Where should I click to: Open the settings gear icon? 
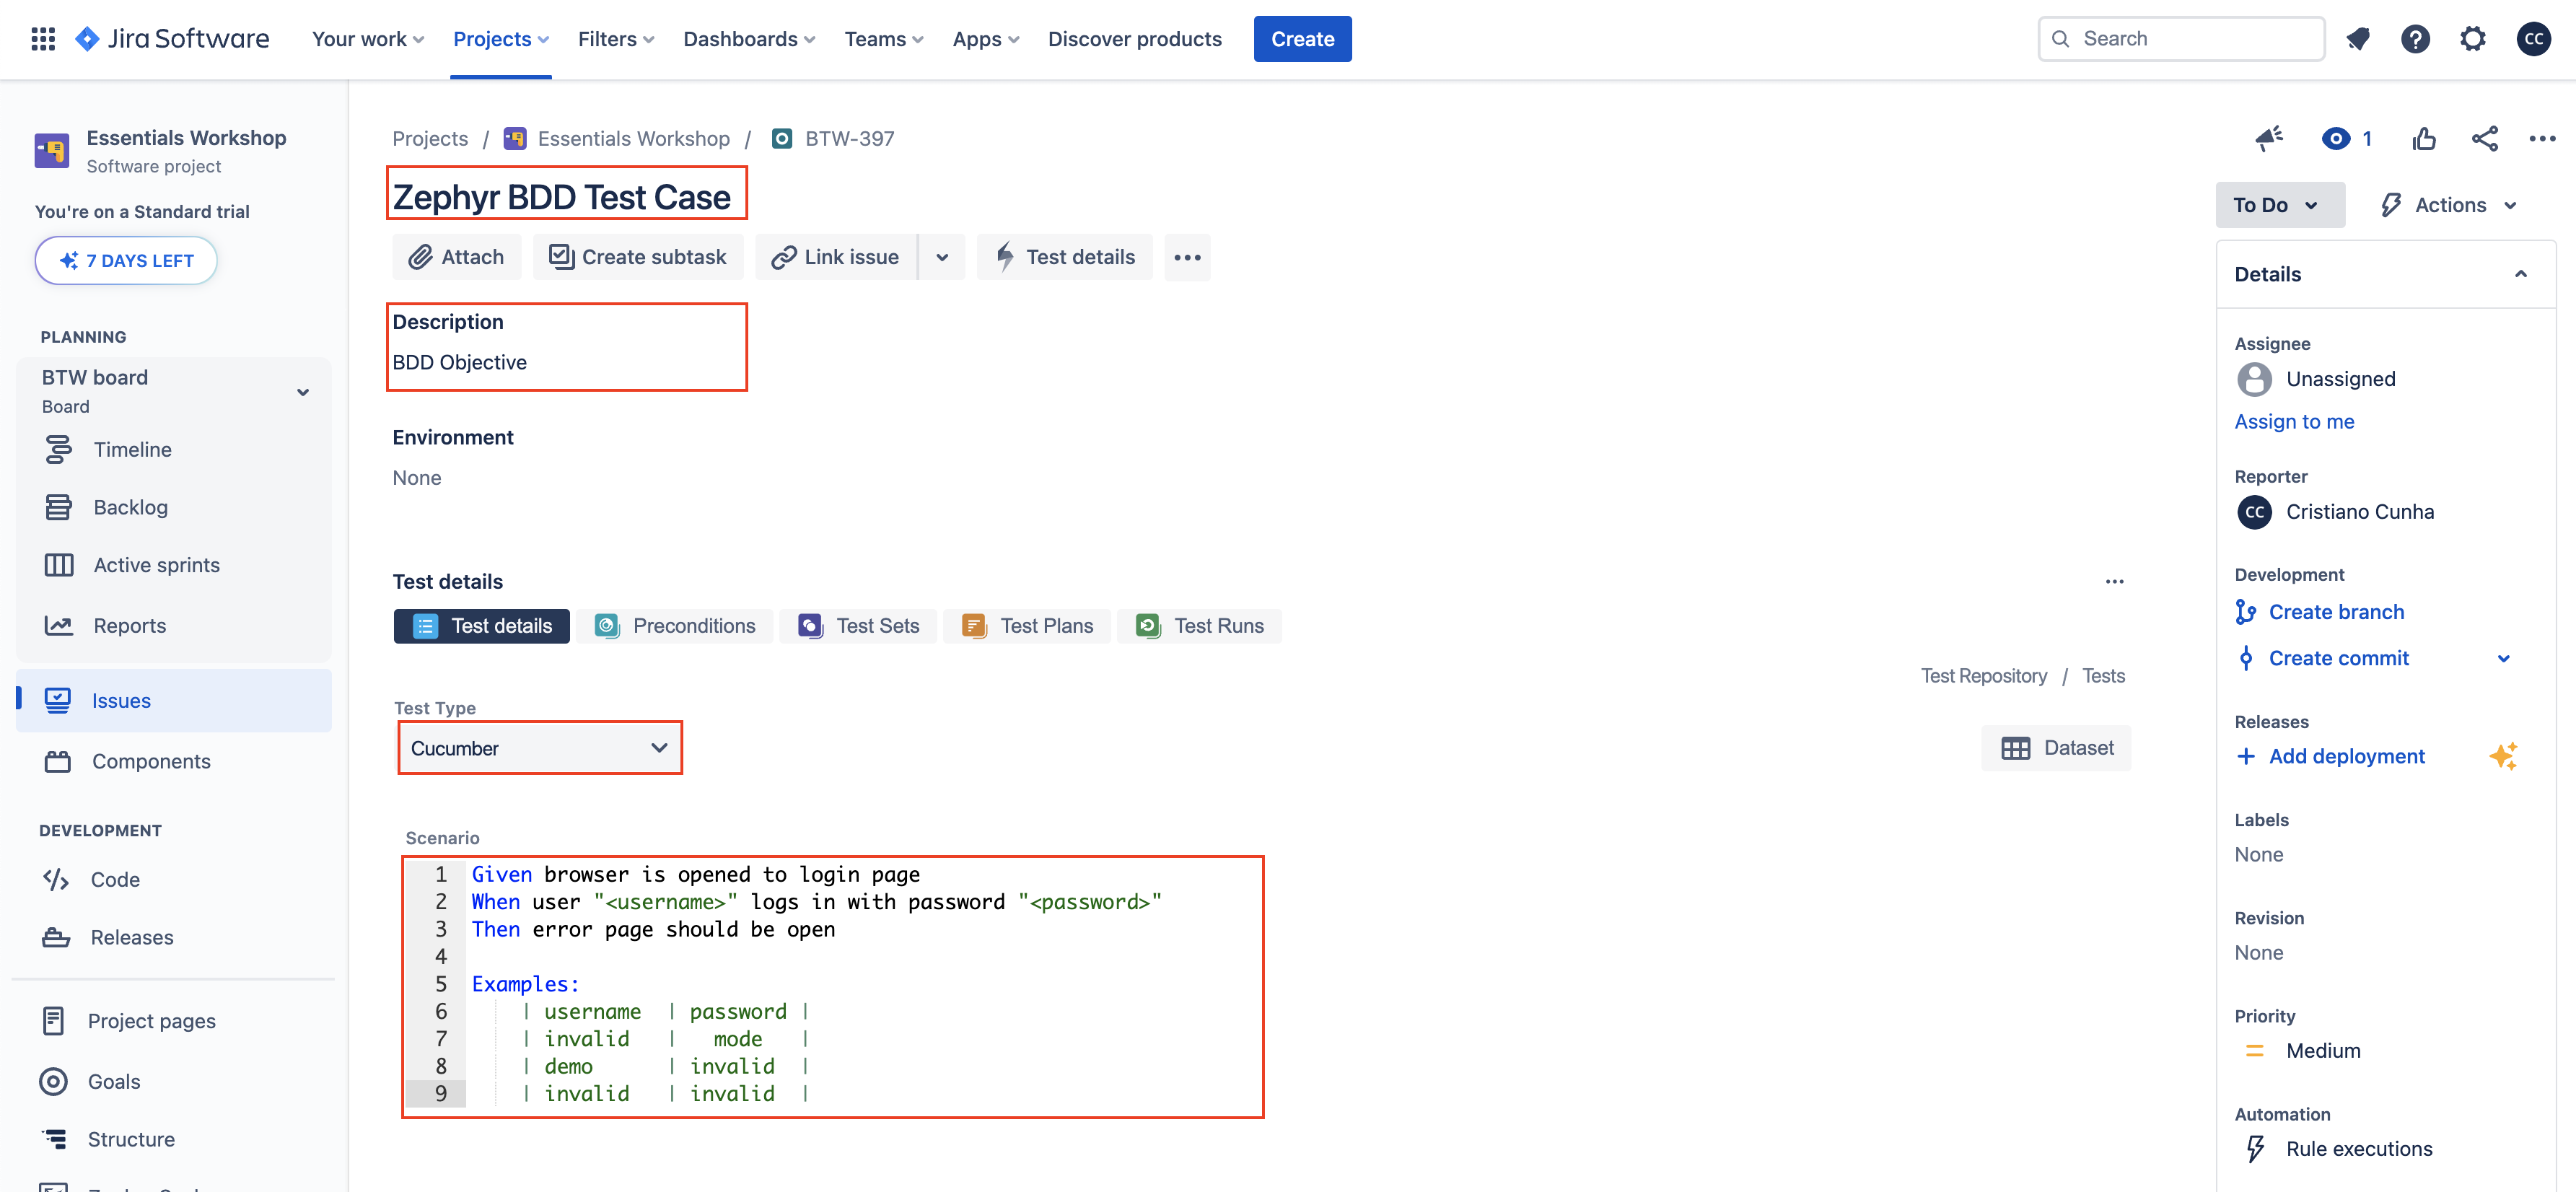click(x=2472, y=39)
